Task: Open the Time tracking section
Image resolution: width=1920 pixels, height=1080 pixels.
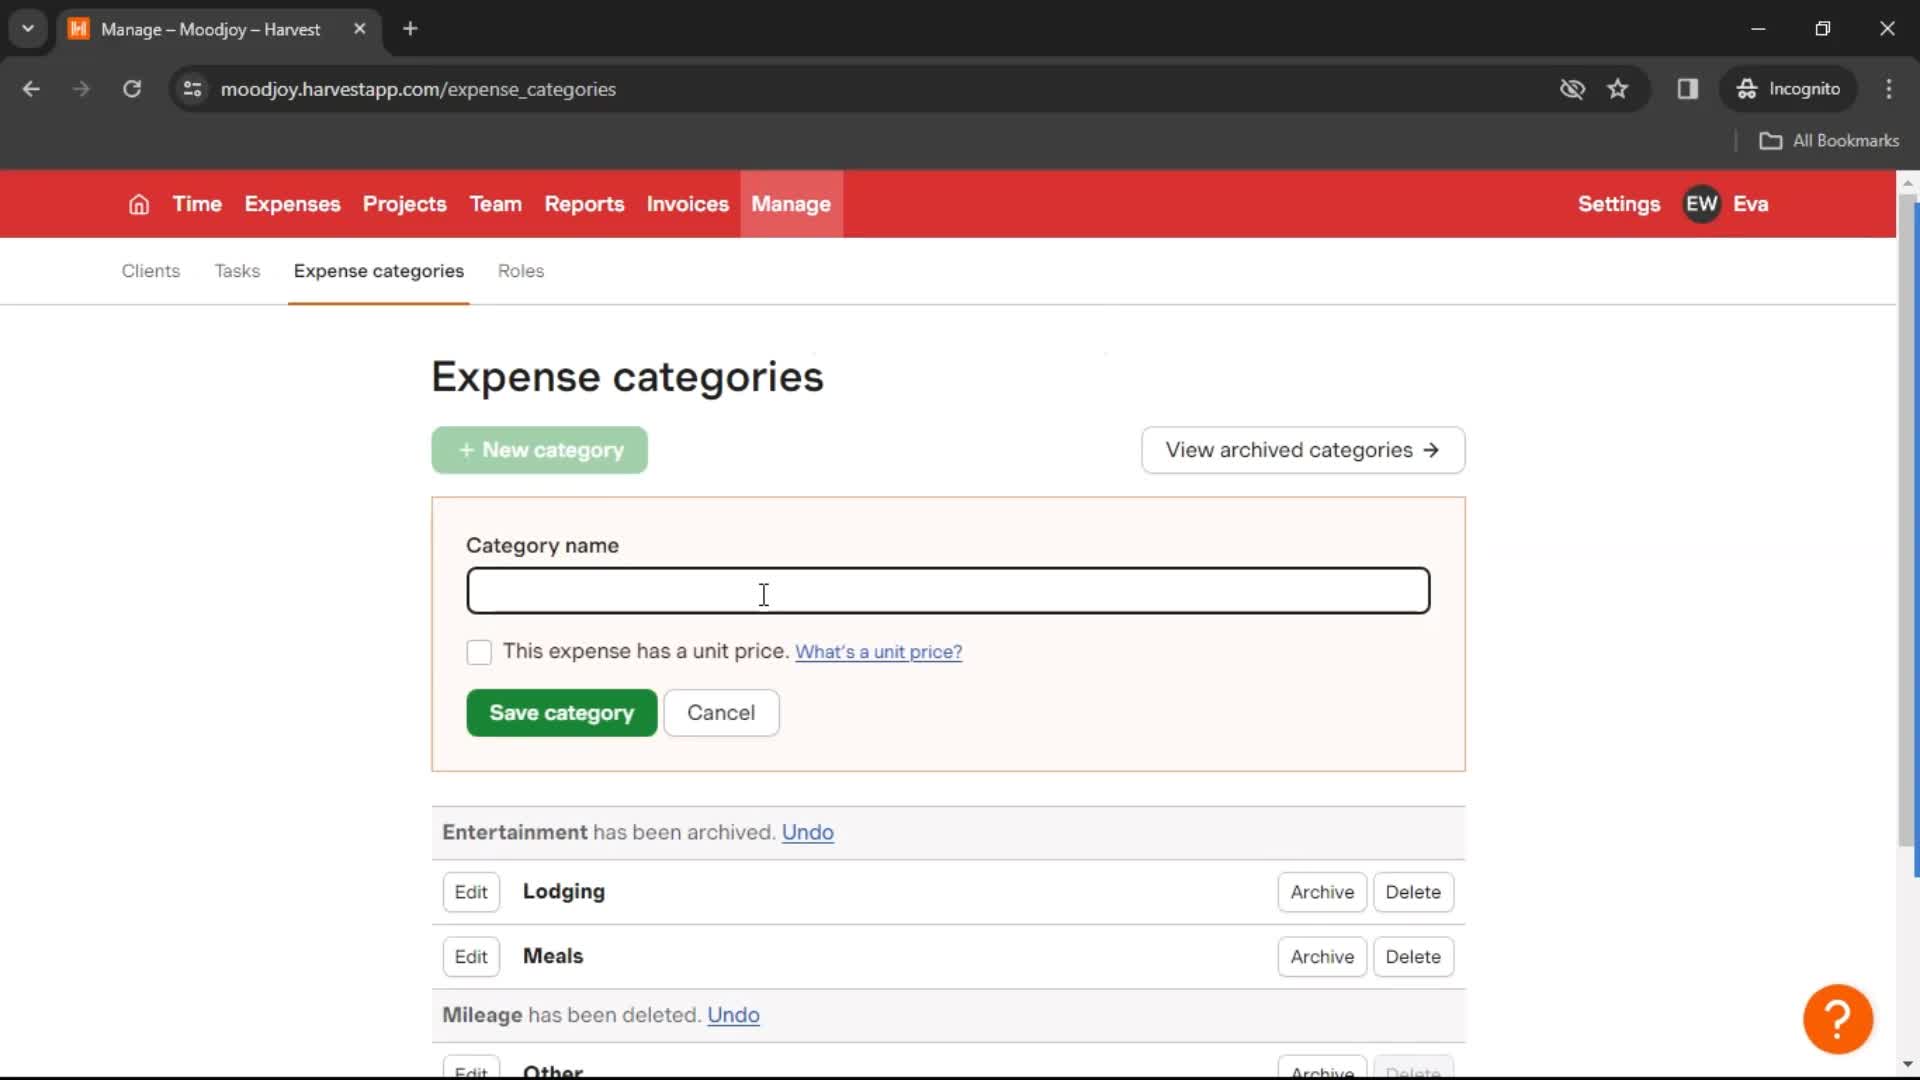Action: coord(196,203)
